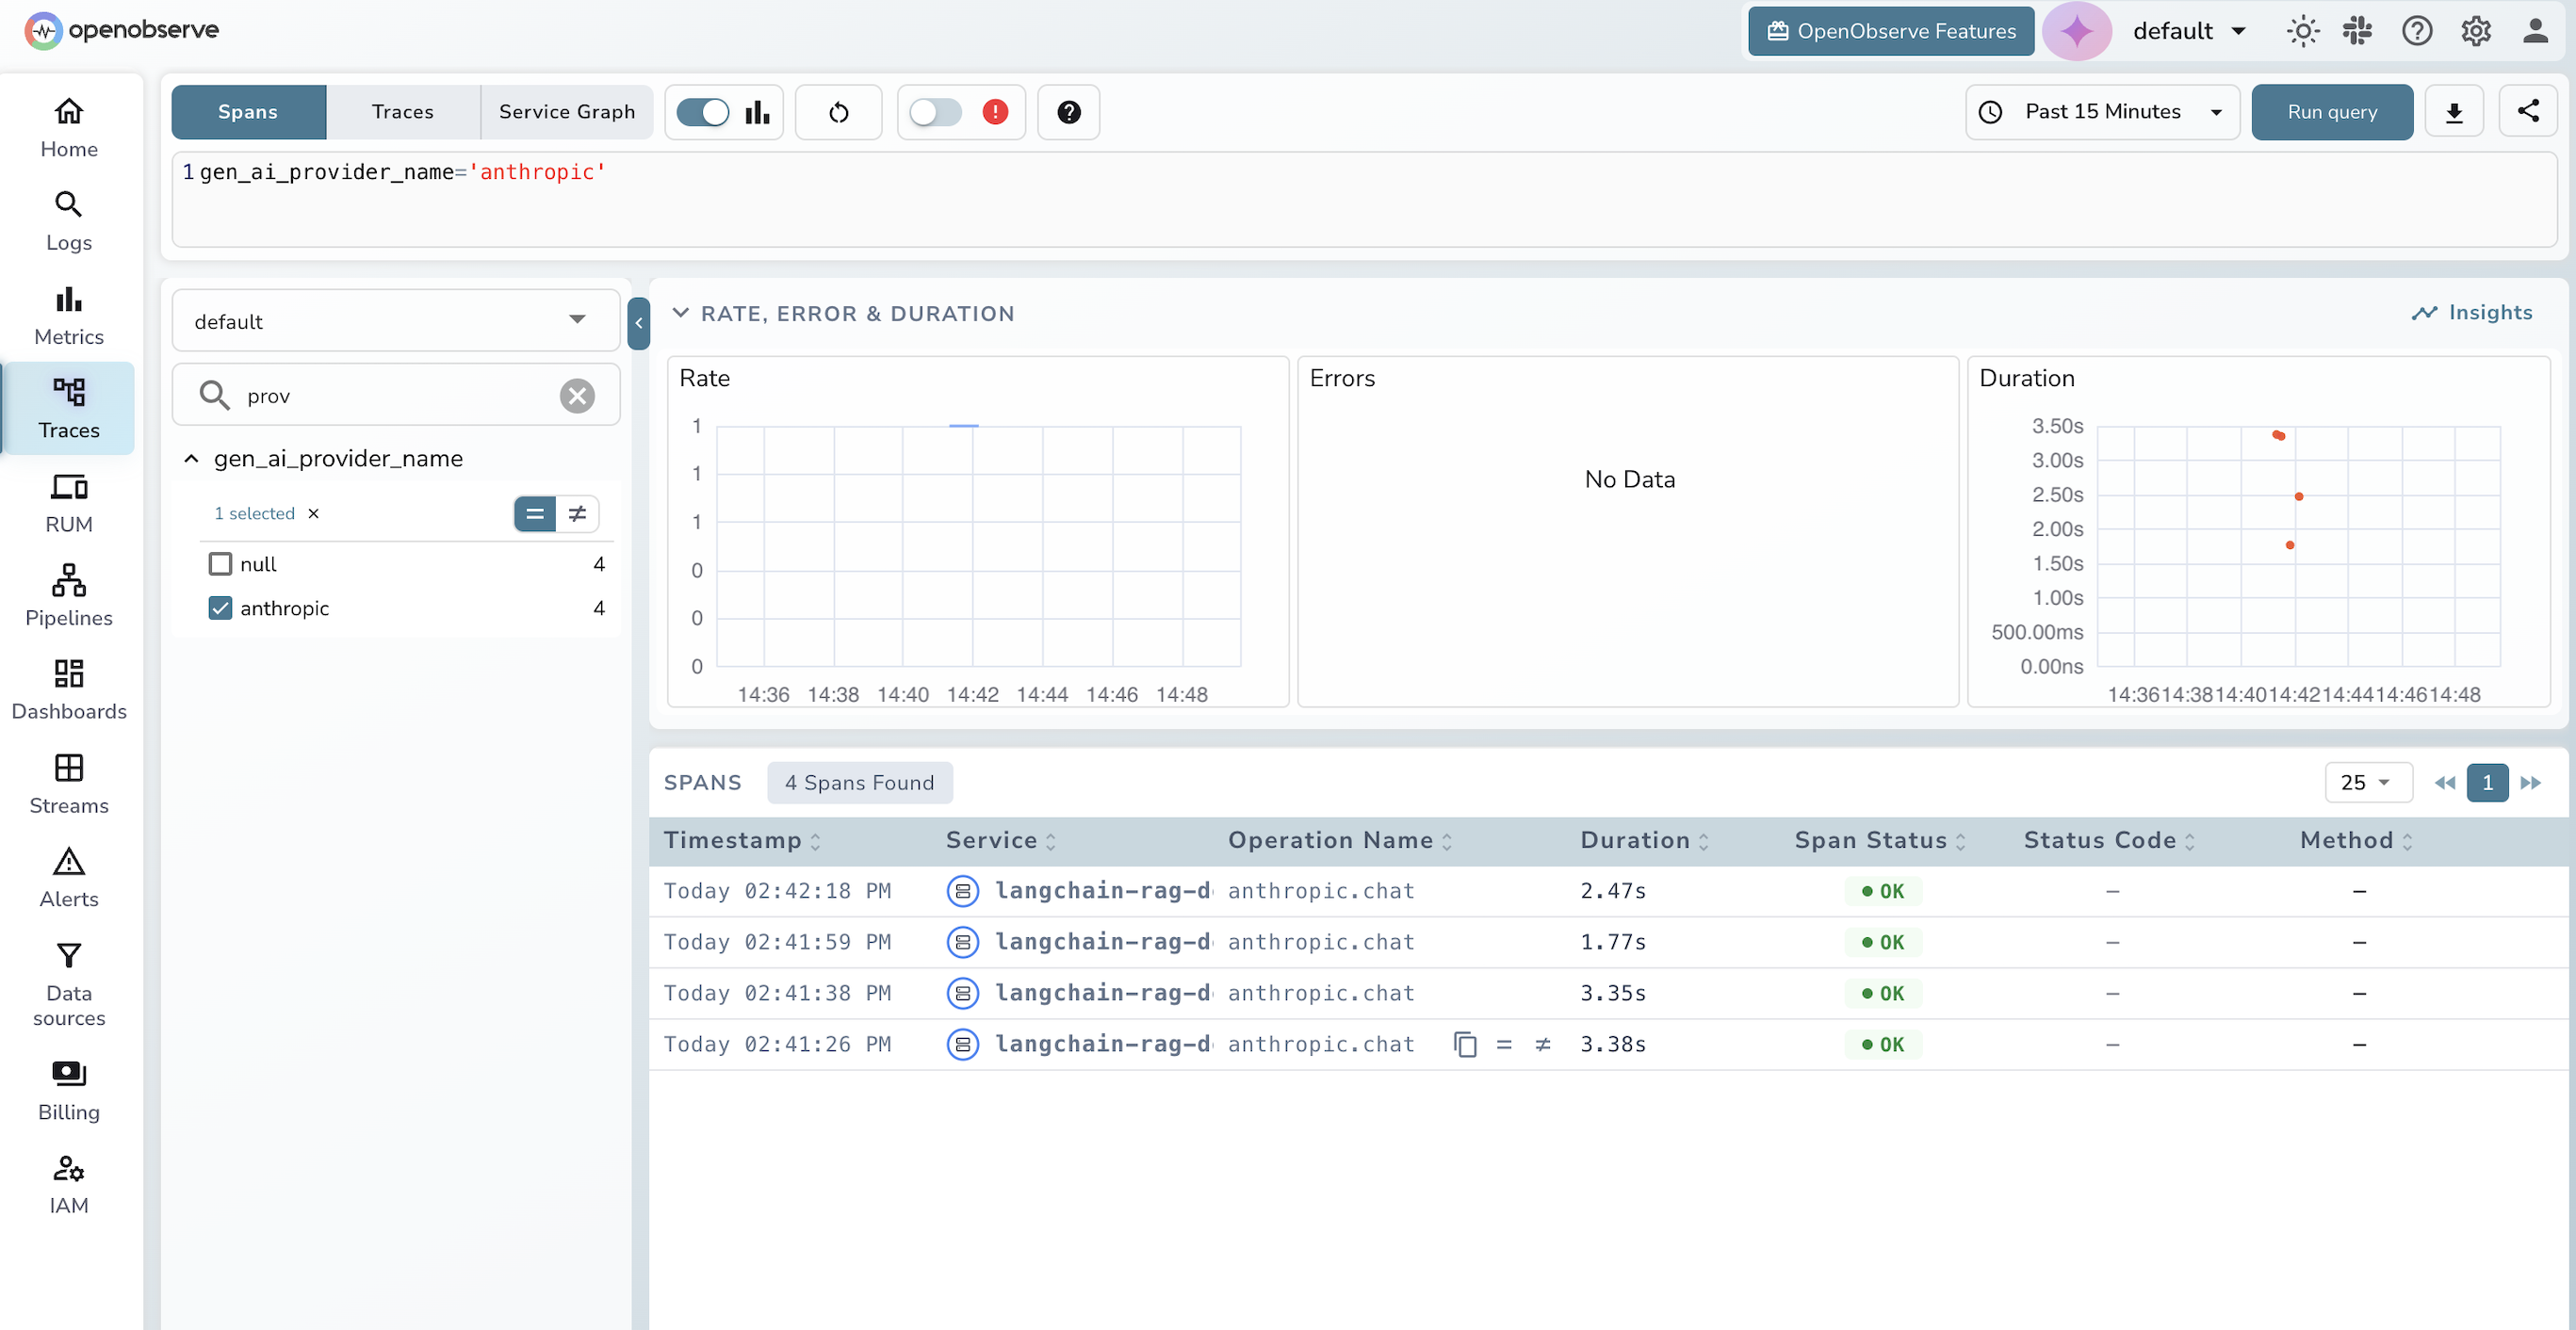Click the Run query button
2576x1330 pixels.
click(x=2332, y=112)
